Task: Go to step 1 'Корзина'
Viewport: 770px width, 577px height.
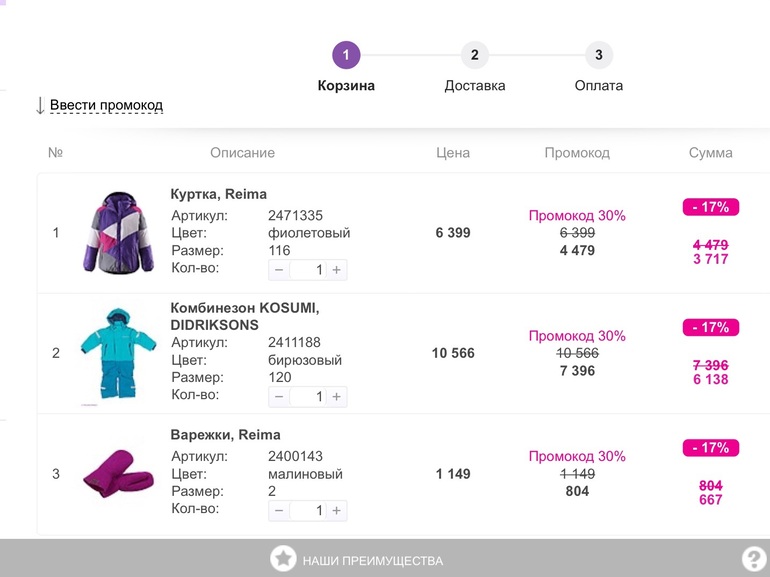Action: point(346,55)
